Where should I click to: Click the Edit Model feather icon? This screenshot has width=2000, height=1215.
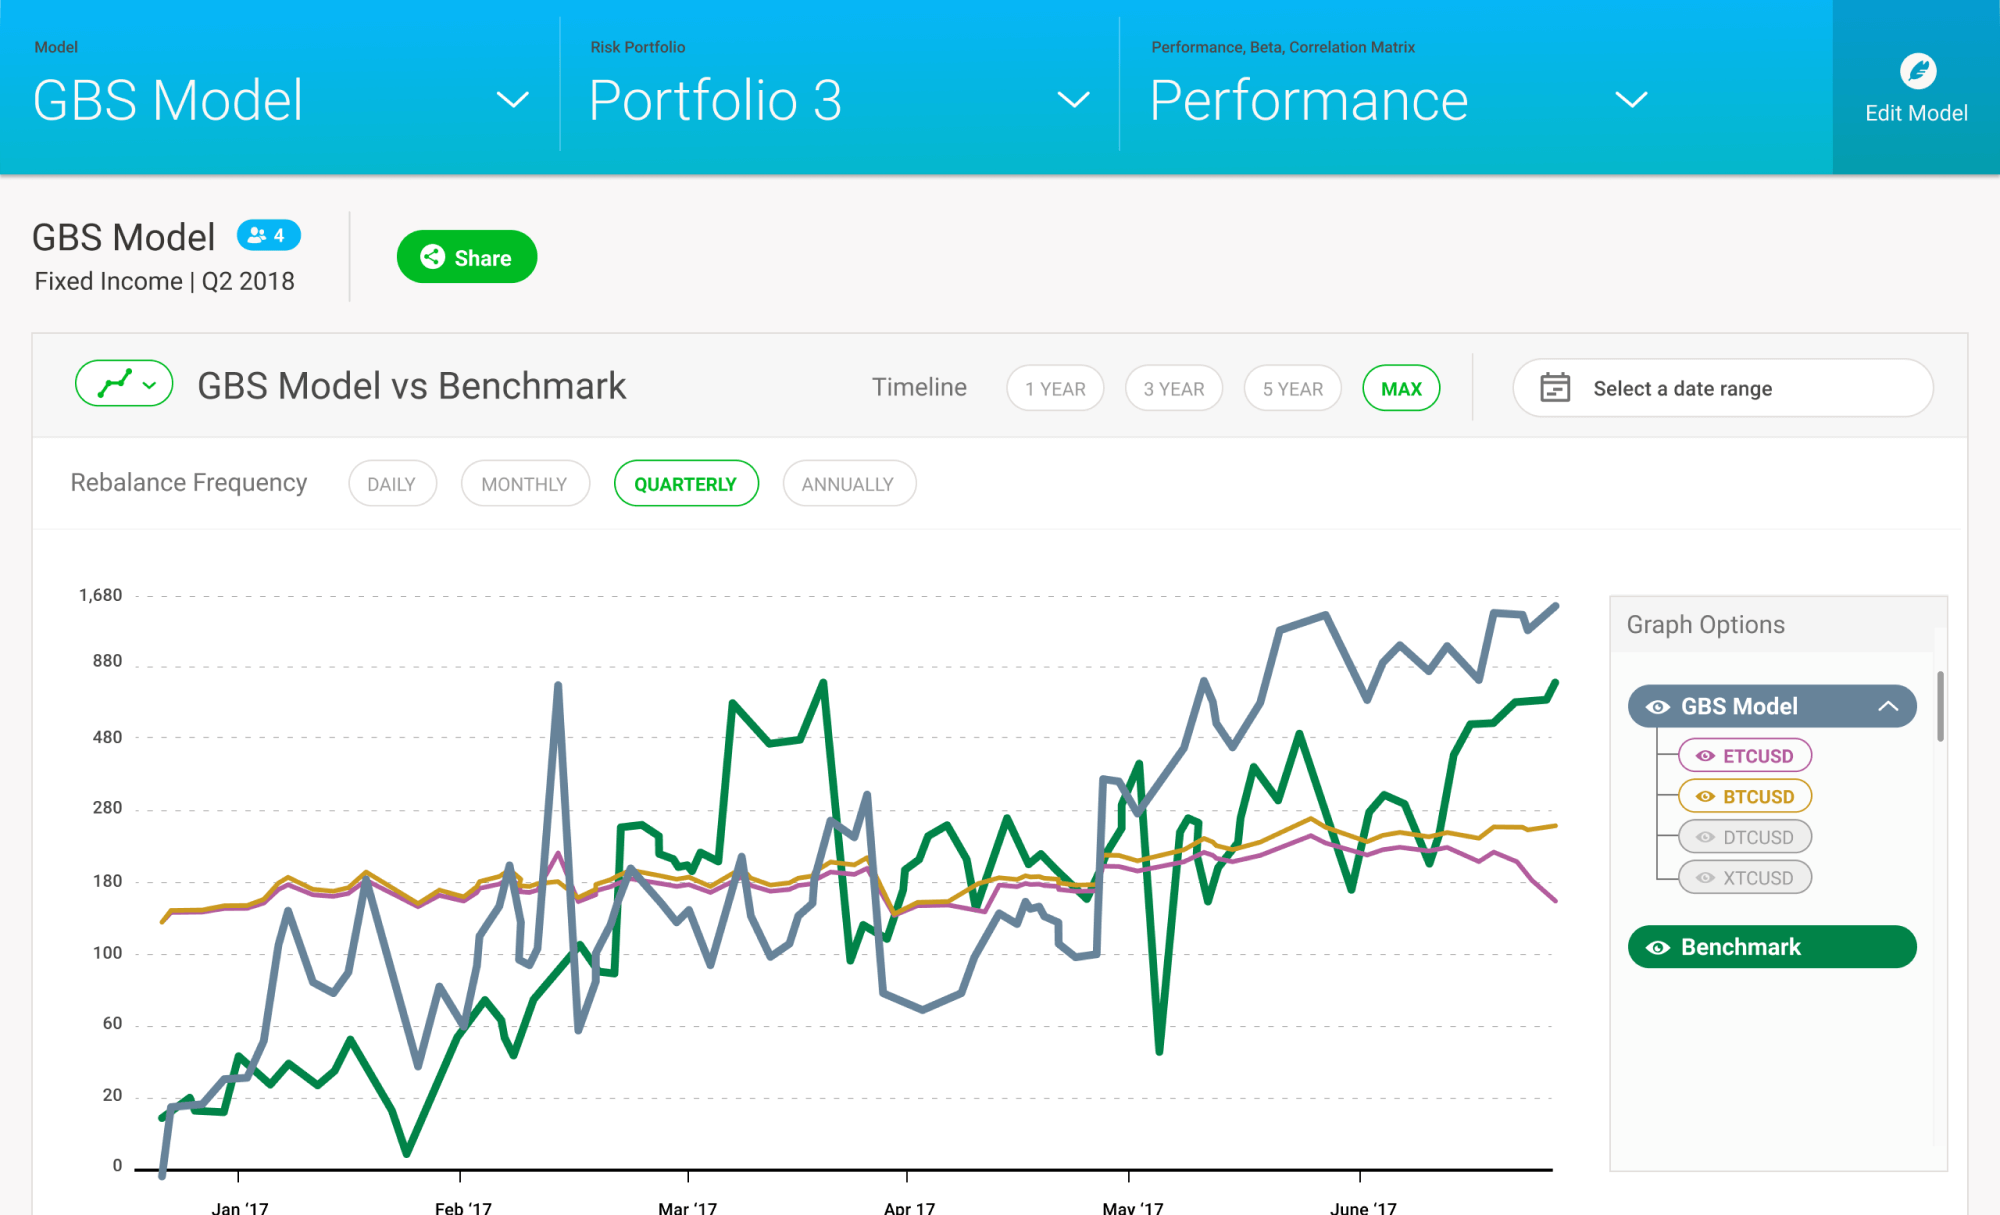point(1917,71)
